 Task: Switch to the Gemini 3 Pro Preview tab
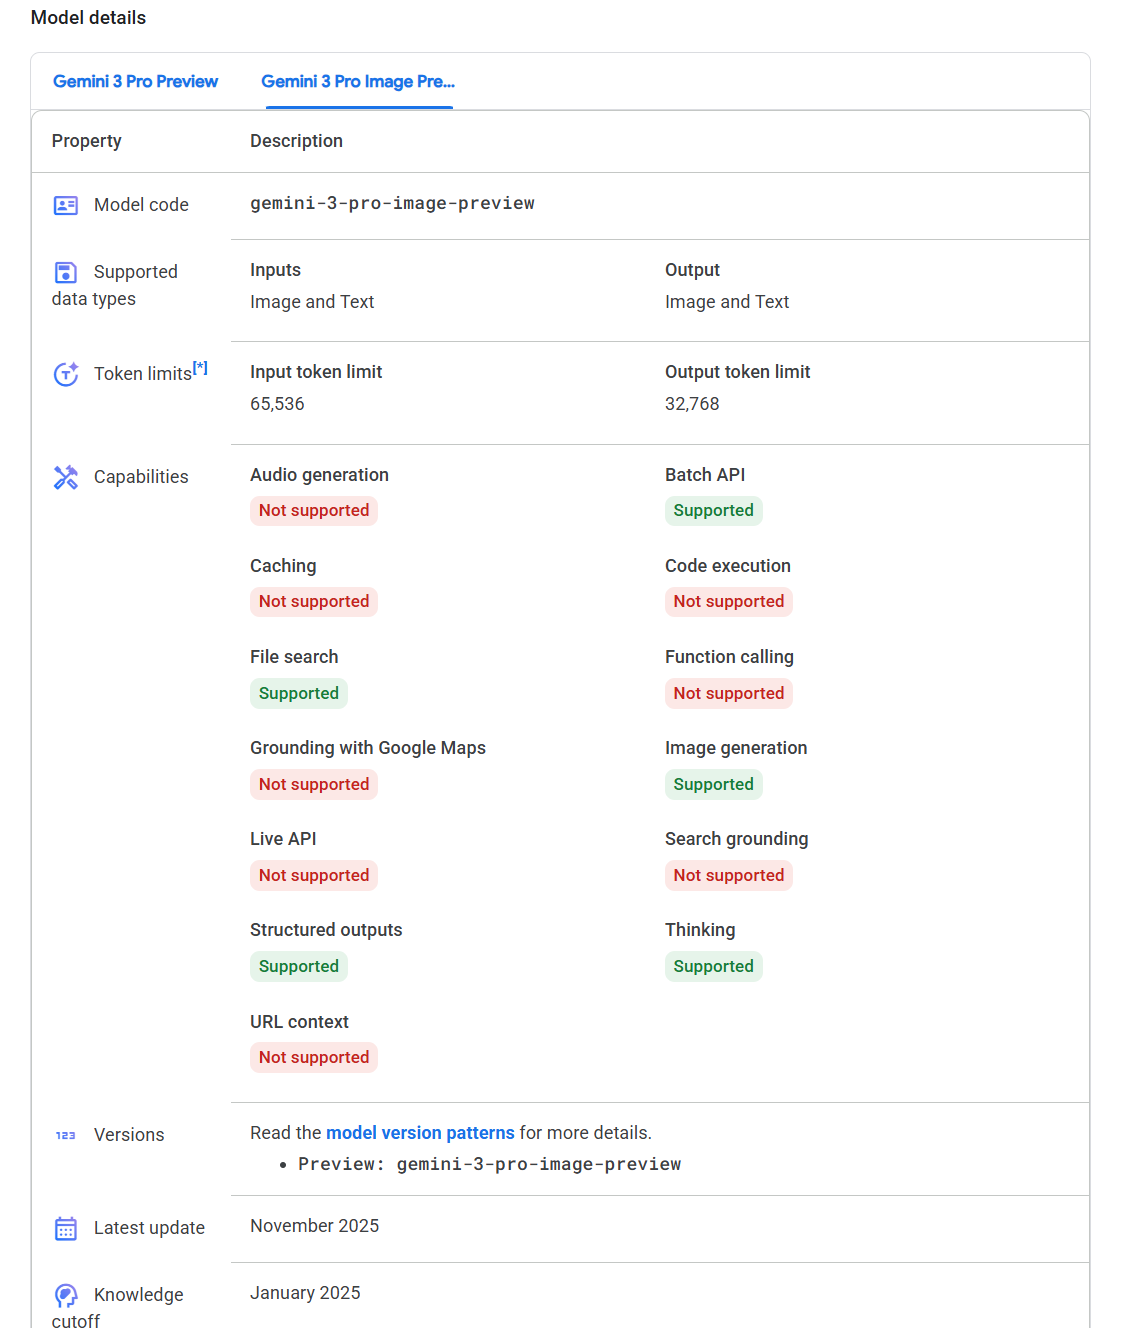[136, 81]
